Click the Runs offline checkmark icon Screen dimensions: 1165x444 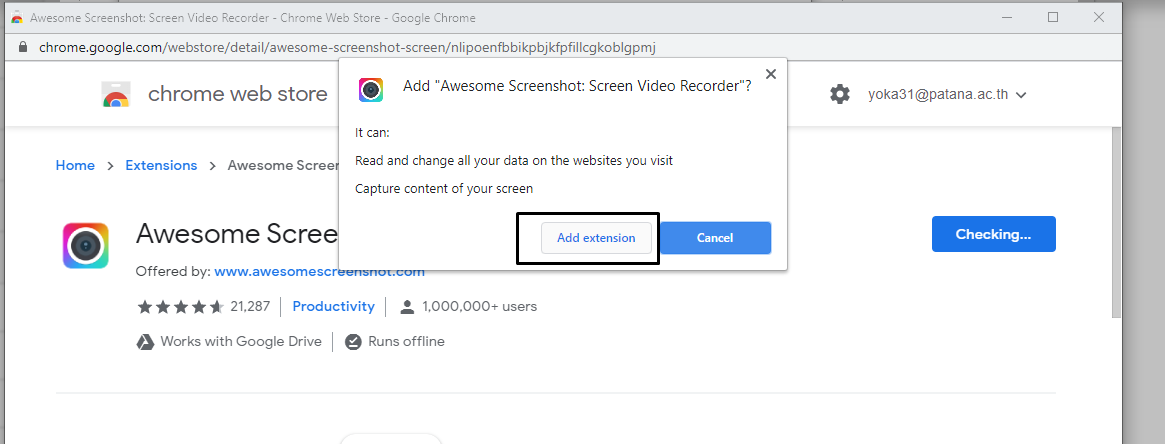point(354,342)
